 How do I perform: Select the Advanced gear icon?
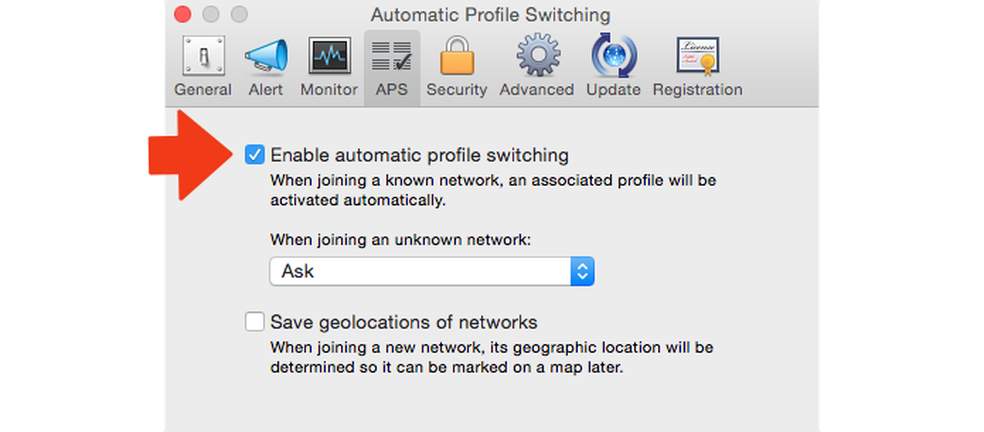click(536, 56)
